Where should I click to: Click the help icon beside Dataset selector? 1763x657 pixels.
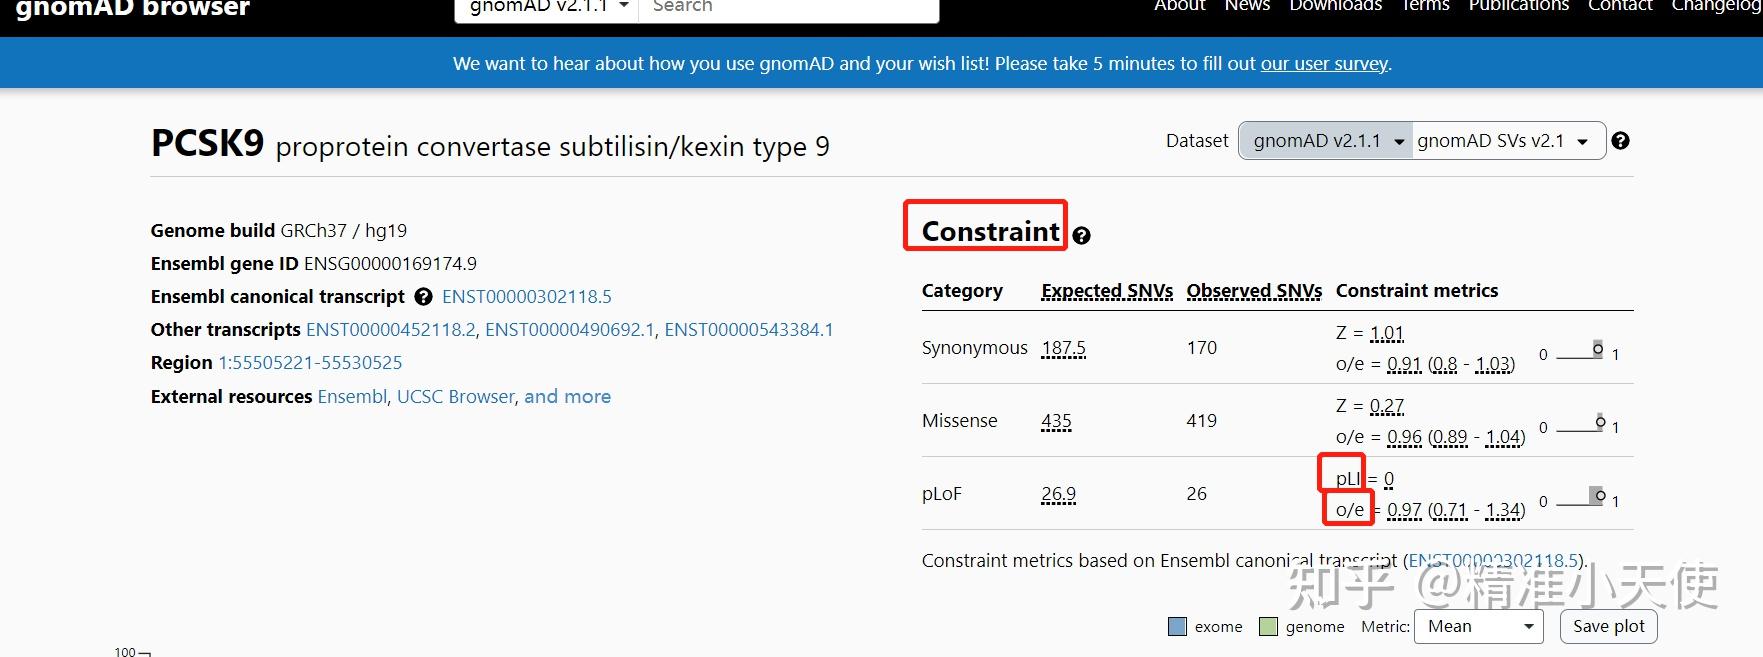point(1621,141)
